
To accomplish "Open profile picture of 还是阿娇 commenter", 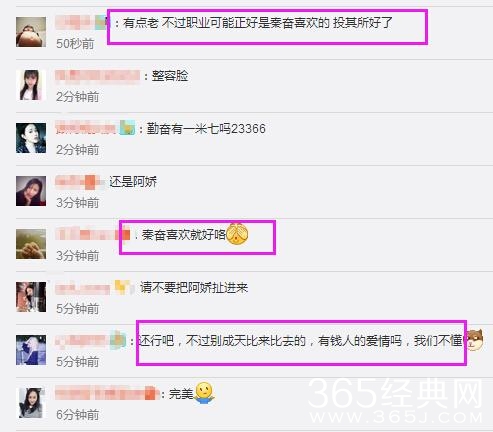I will (31, 191).
